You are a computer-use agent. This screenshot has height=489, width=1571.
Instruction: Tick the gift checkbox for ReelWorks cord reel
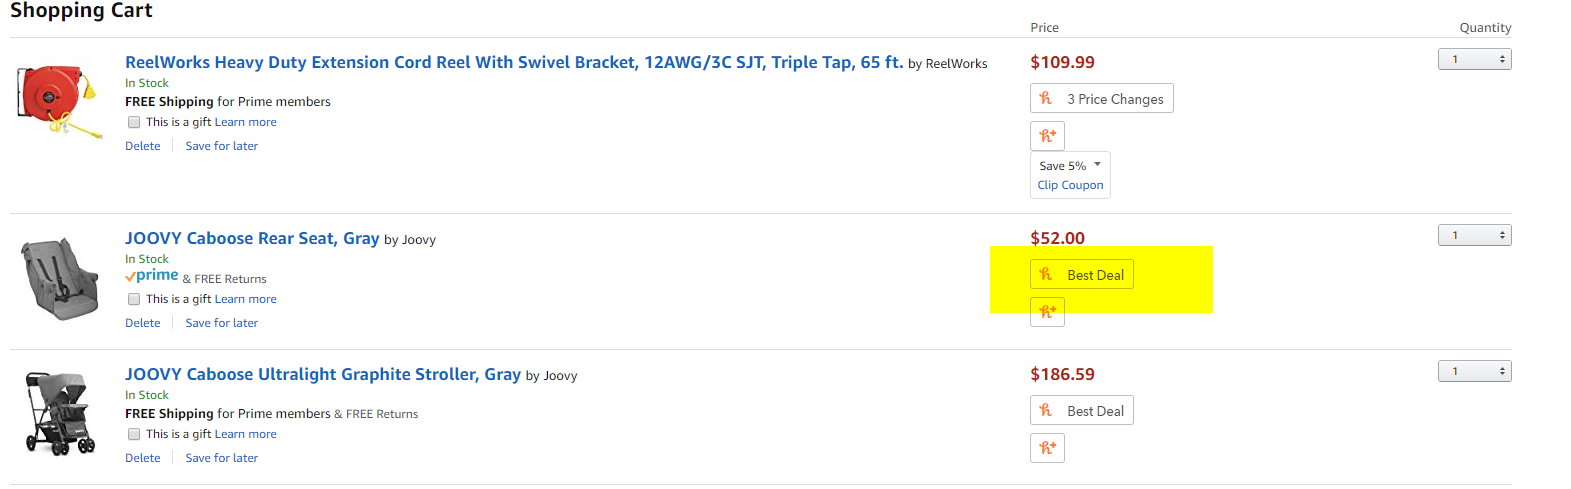(x=134, y=122)
